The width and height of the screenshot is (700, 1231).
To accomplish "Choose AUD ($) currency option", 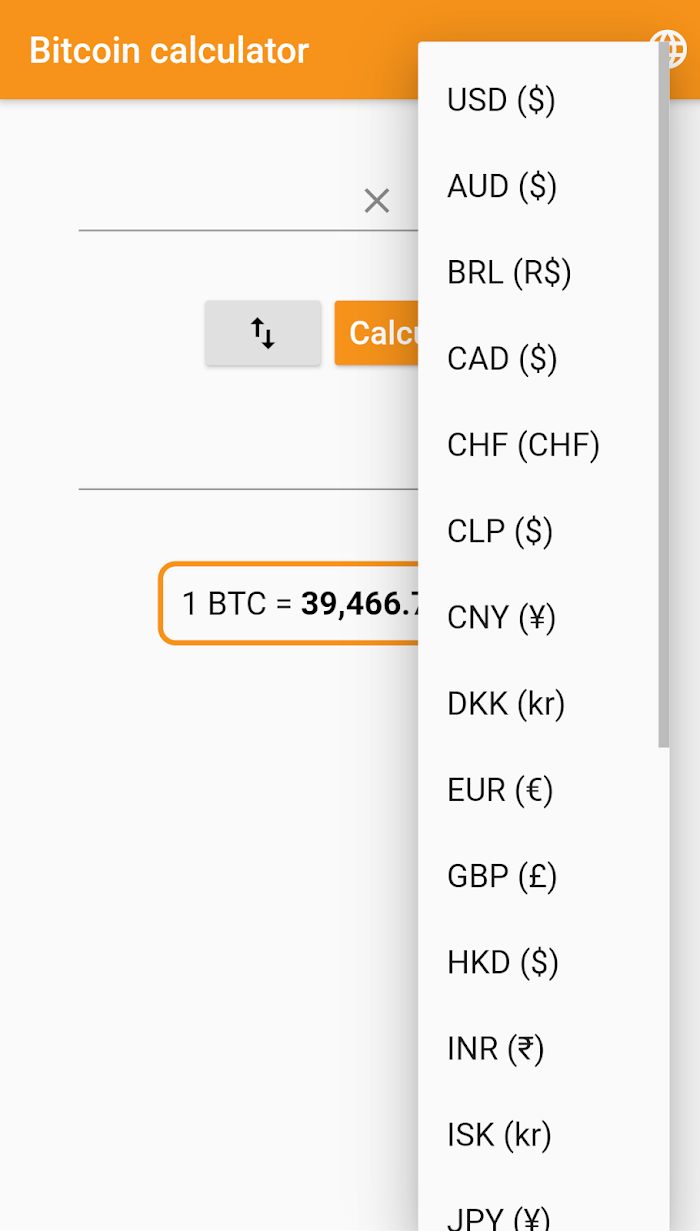I will pos(502,186).
